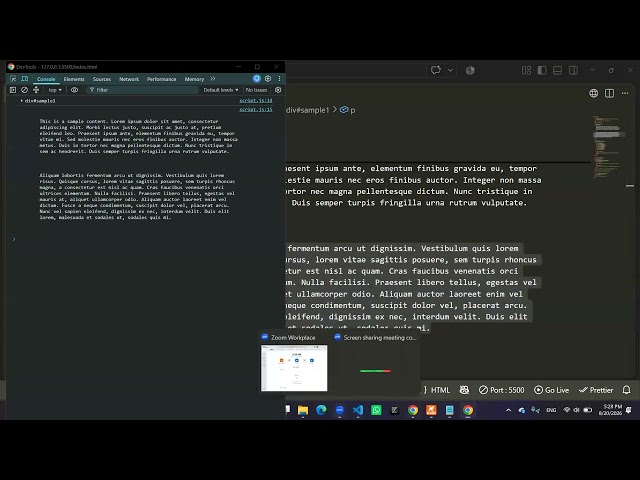Click the console icon next to the clear button

[x=36, y=90]
